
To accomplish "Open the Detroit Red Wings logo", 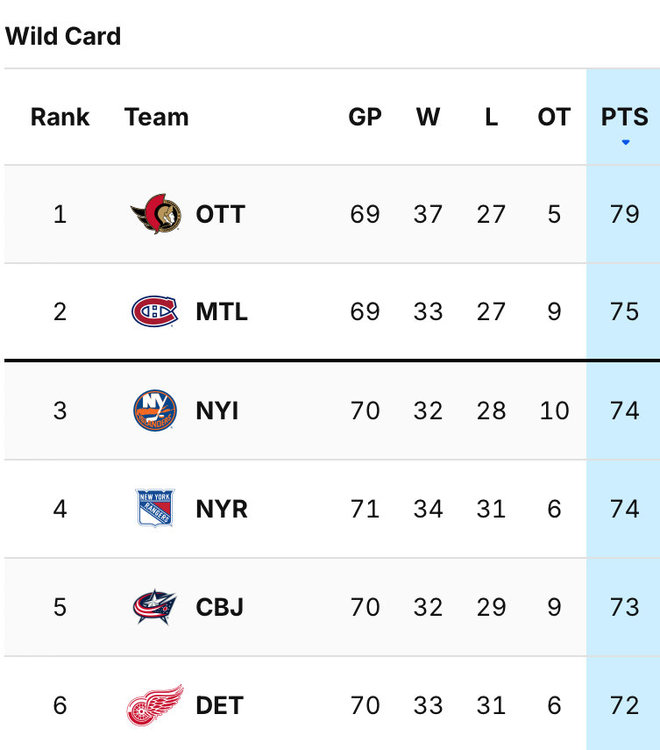I will tap(154, 706).
